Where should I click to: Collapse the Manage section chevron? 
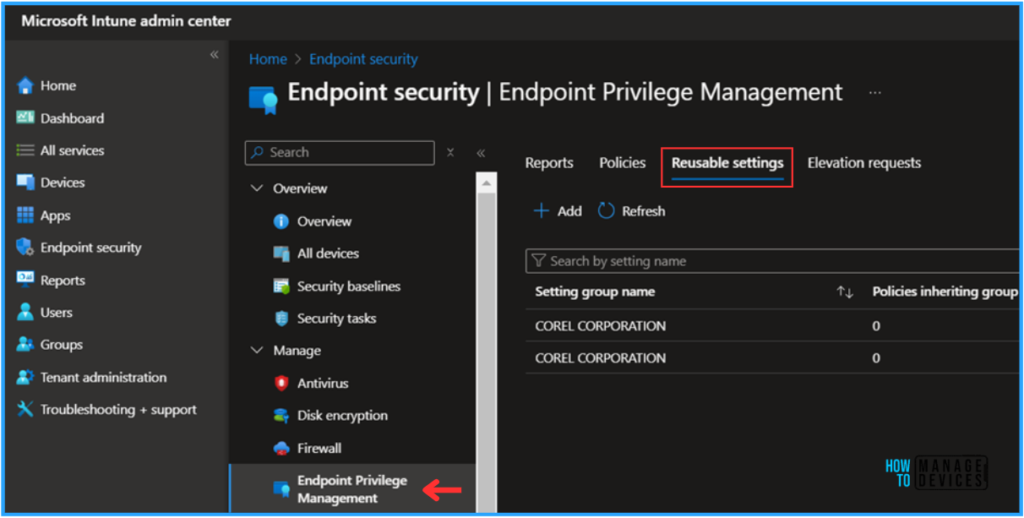click(257, 351)
